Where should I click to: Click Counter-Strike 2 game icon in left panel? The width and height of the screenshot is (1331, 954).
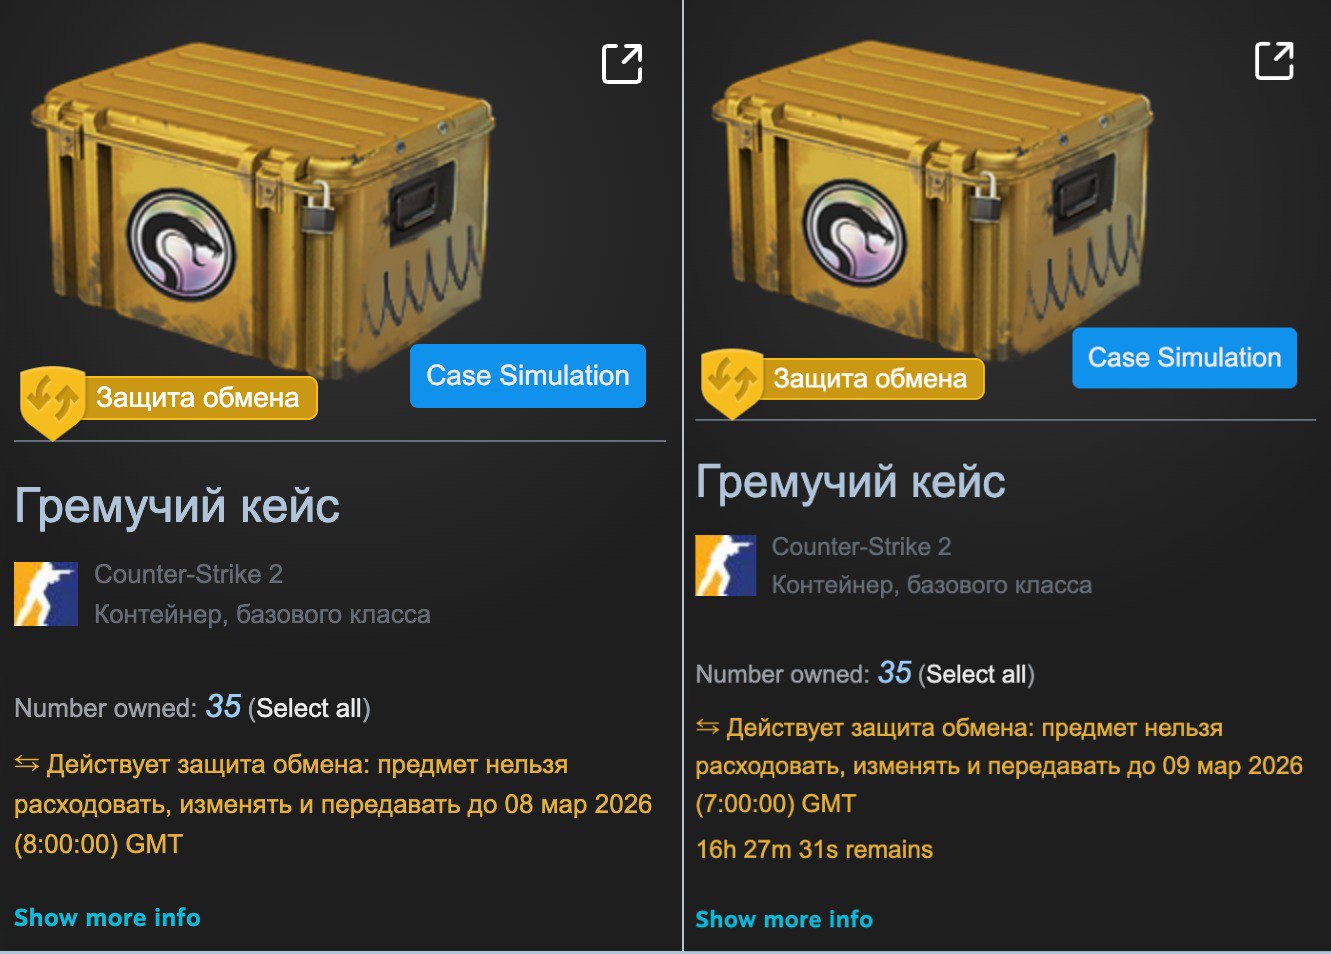(46, 594)
